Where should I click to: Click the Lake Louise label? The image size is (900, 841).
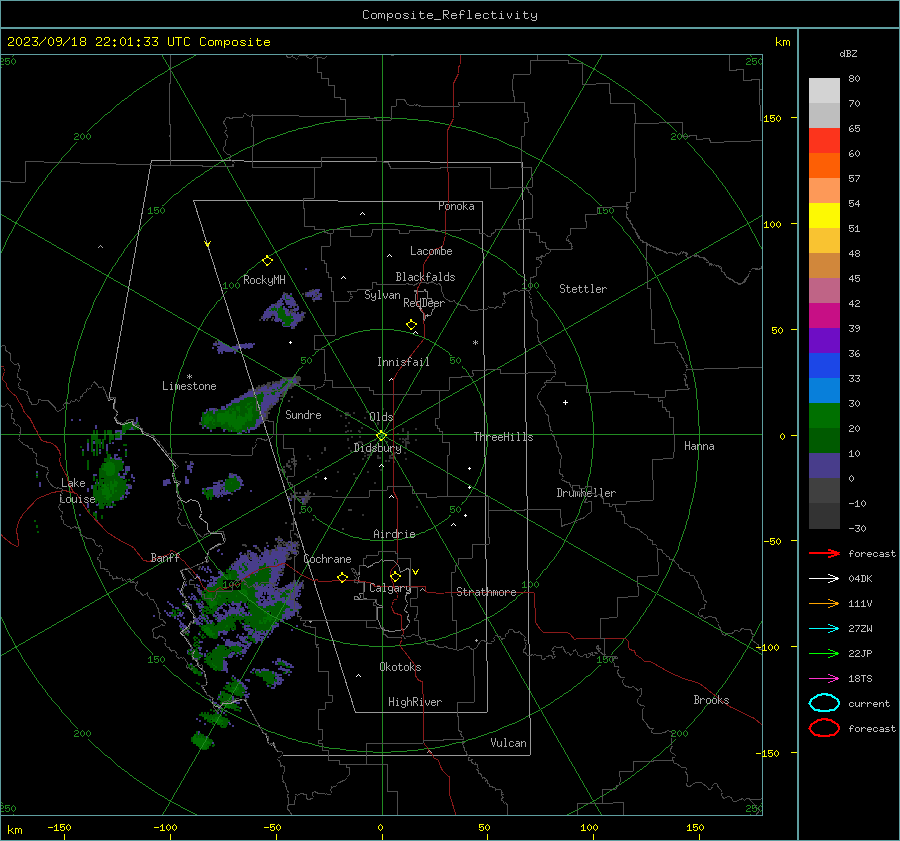(x=77, y=491)
